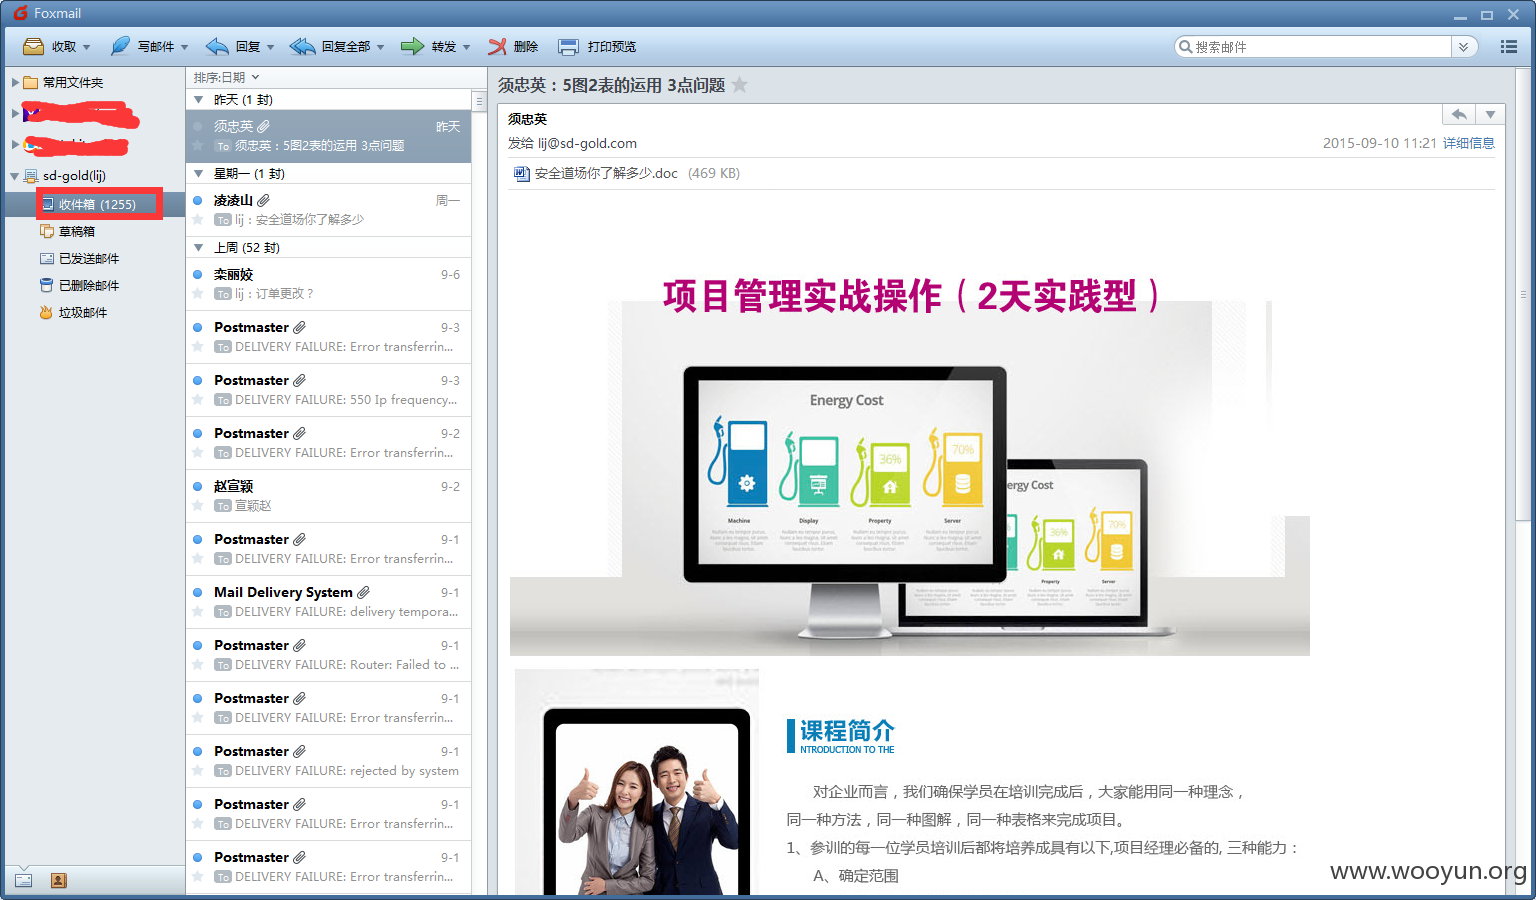1536x900 pixels.
Task: Click sender name 须忠英 in message header
Action: coord(528,119)
